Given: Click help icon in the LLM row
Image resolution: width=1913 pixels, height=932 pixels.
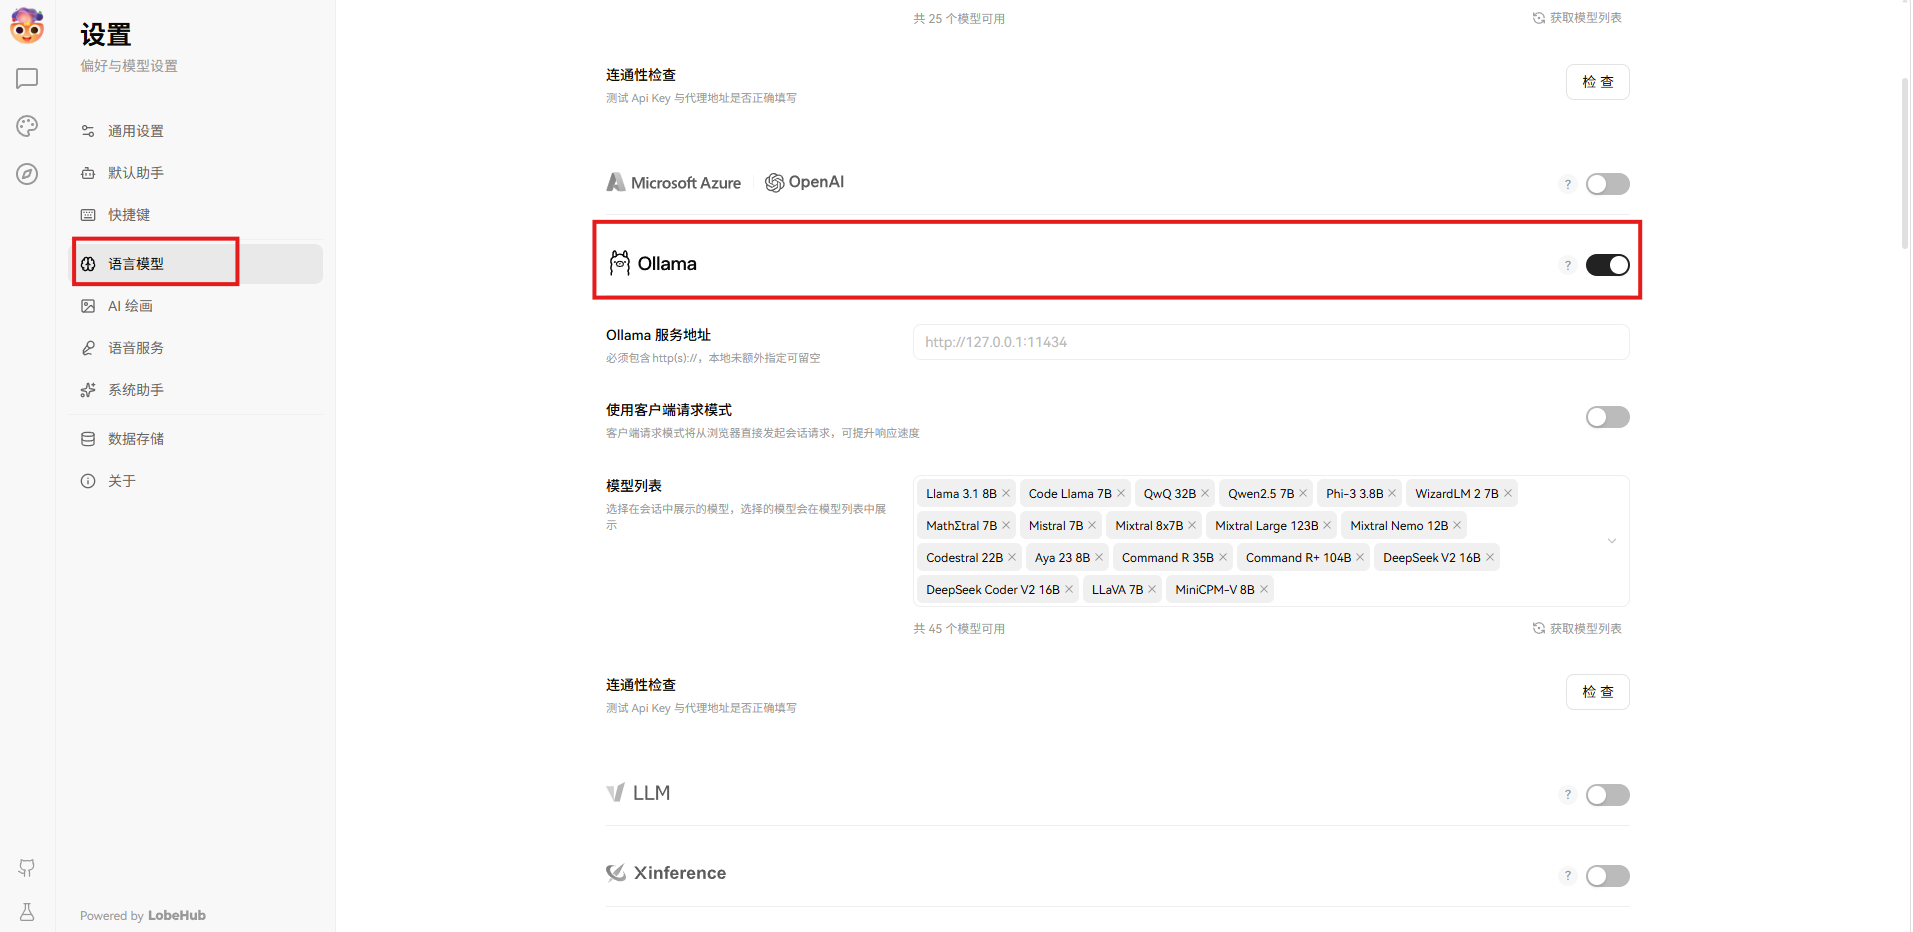Looking at the screenshot, I should pos(1567,795).
